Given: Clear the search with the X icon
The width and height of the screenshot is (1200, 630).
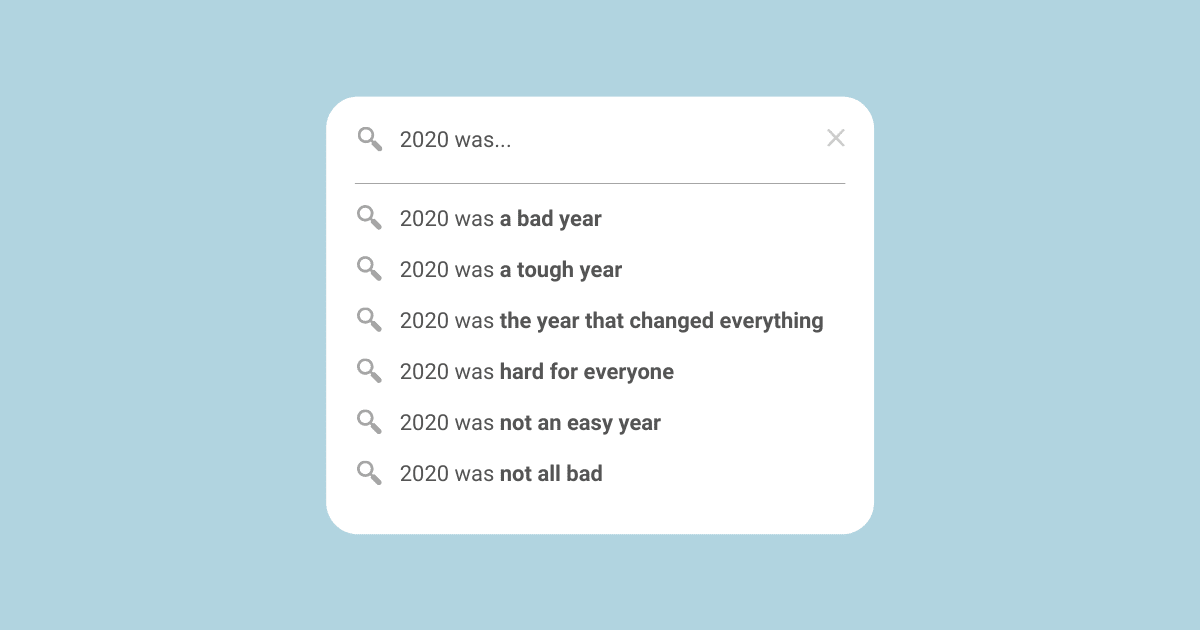Looking at the screenshot, I should [836, 138].
